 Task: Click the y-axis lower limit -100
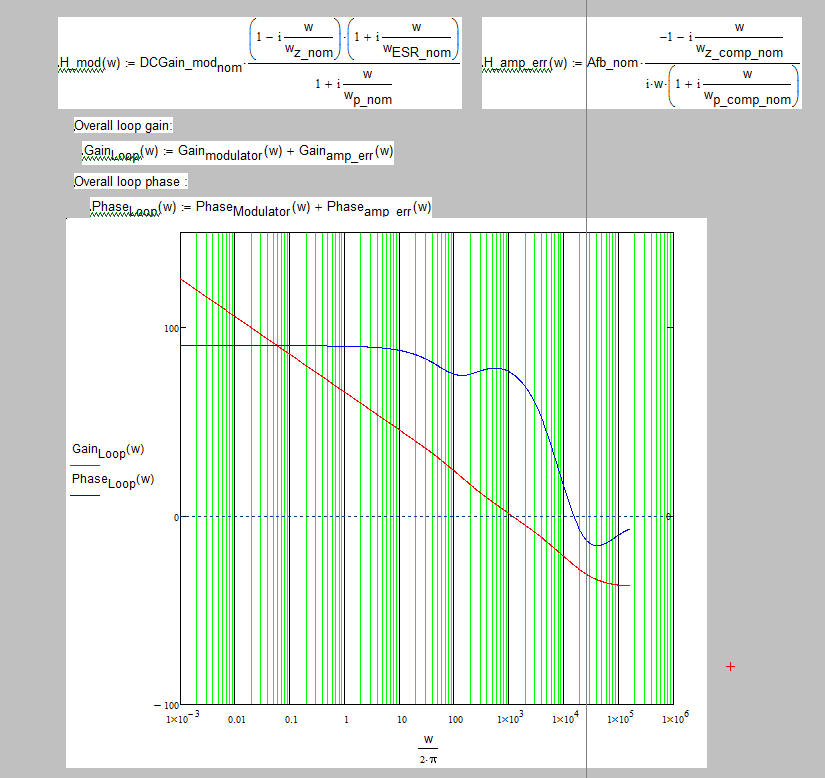166,705
